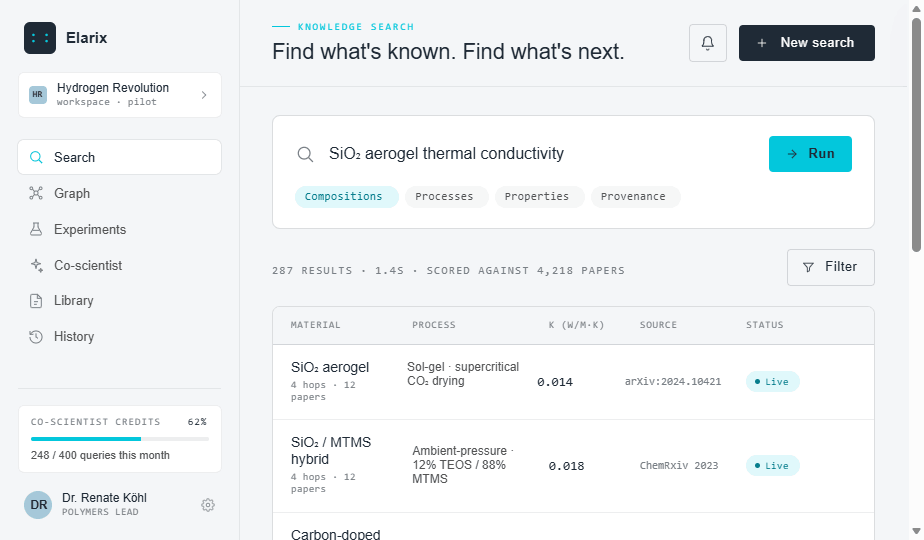Click the Elarix logo icon
Image resolution: width=924 pixels, height=540 pixels.
tap(40, 38)
